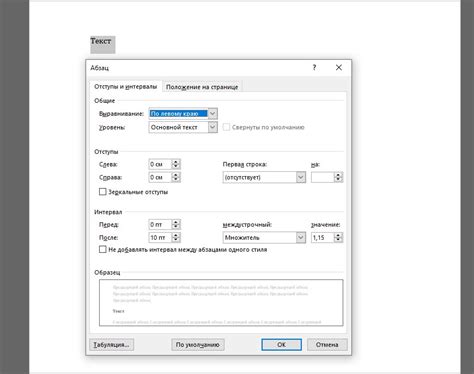The image size is (474, 374).
Task: Click the значение 1,15 field
Action: click(x=322, y=238)
